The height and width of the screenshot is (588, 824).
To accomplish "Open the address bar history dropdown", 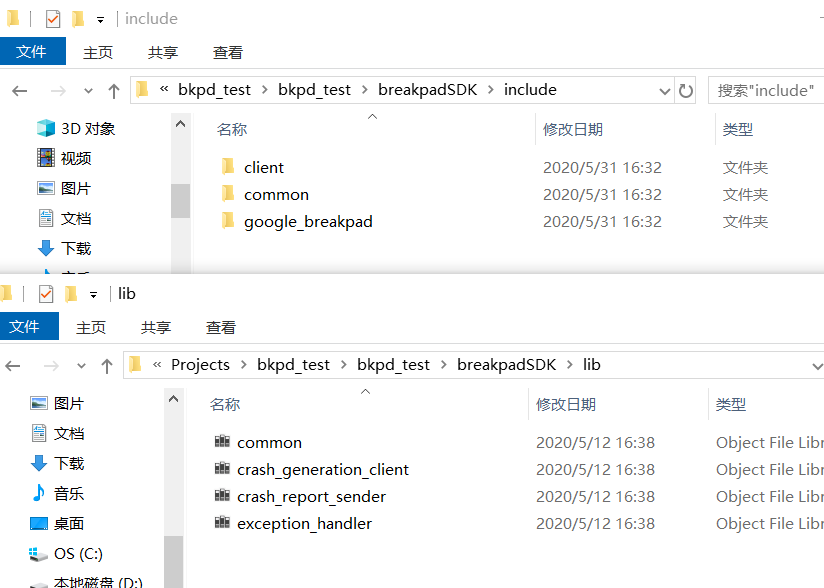I will [665, 90].
